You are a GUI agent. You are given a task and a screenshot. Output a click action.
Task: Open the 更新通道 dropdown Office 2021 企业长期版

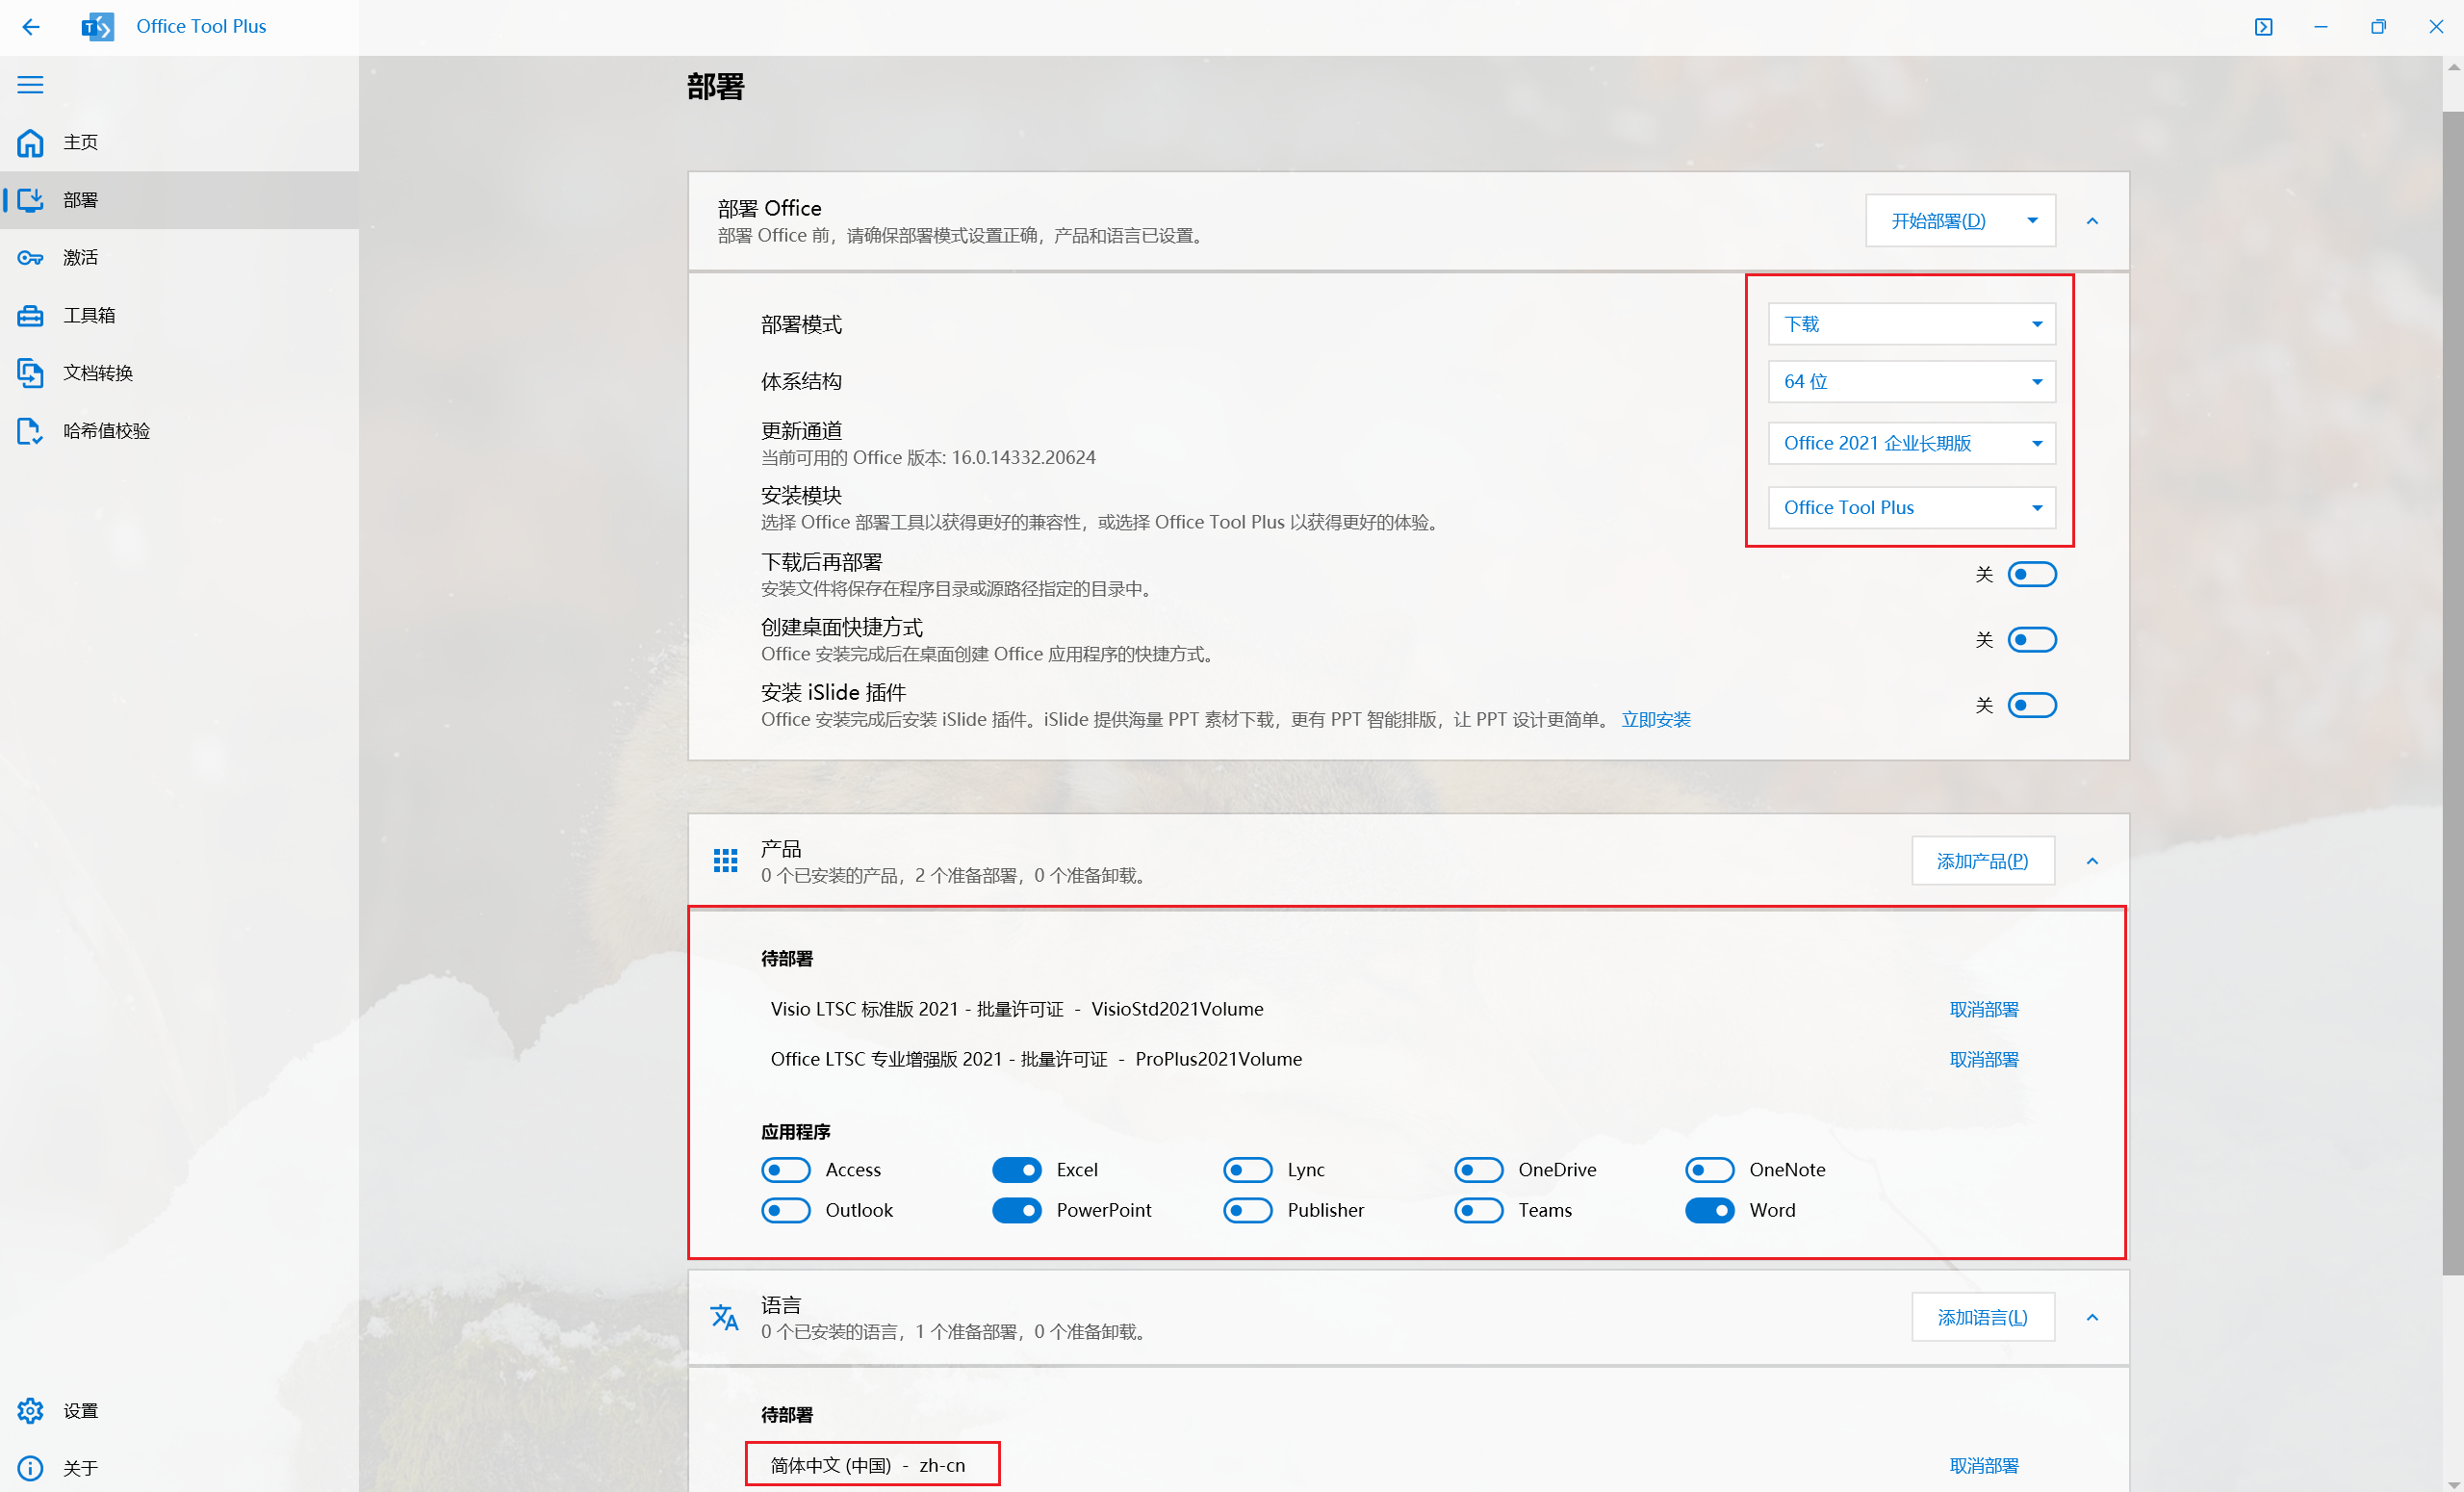(x=1911, y=443)
